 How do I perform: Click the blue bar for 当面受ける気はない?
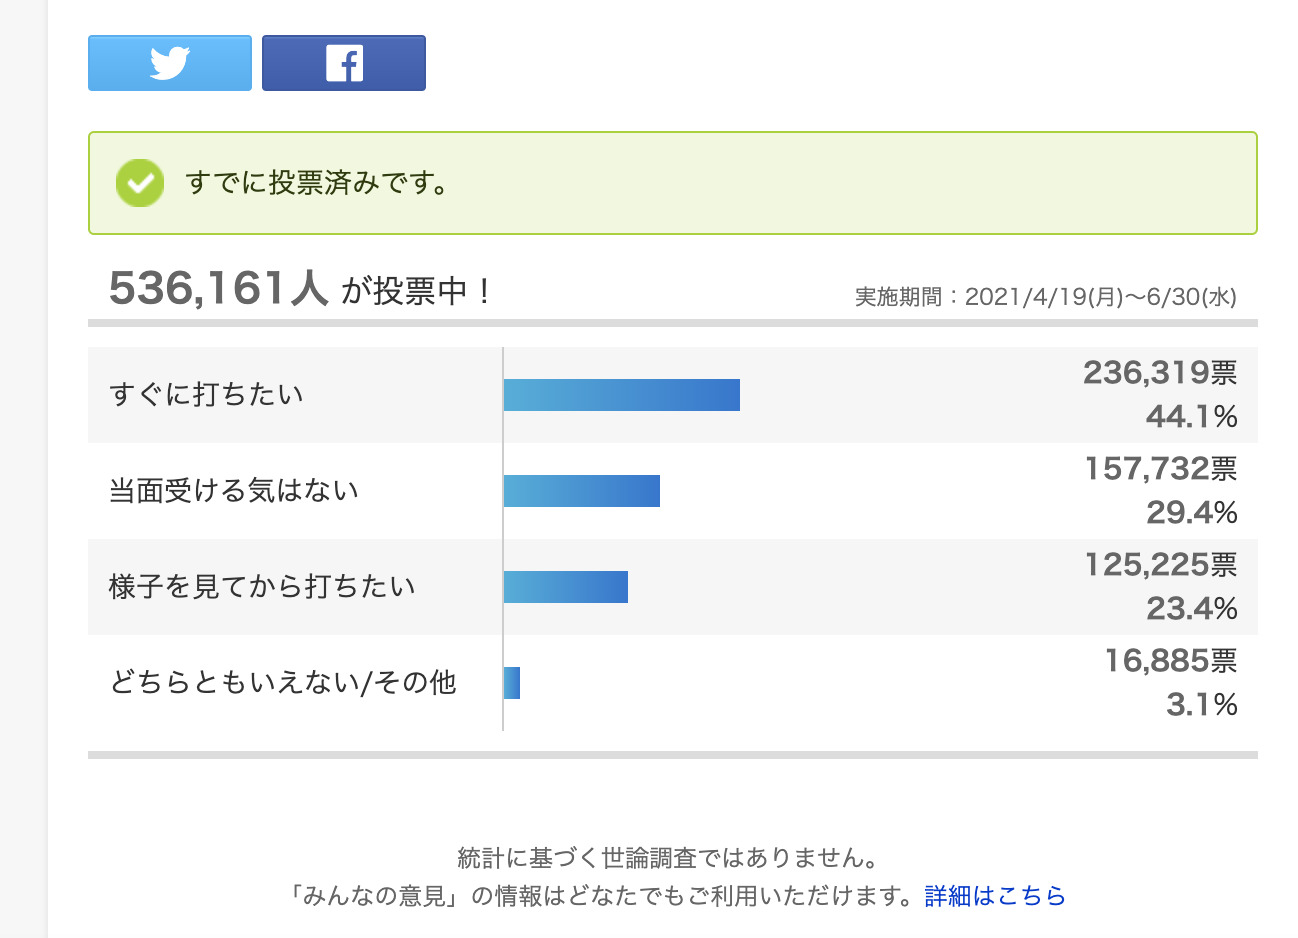click(581, 491)
